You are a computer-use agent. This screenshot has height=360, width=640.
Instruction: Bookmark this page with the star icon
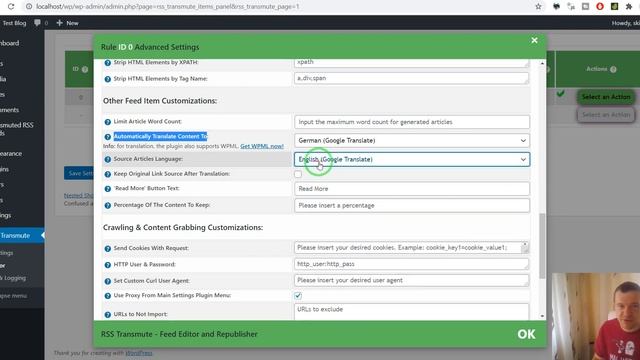(538, 7)
